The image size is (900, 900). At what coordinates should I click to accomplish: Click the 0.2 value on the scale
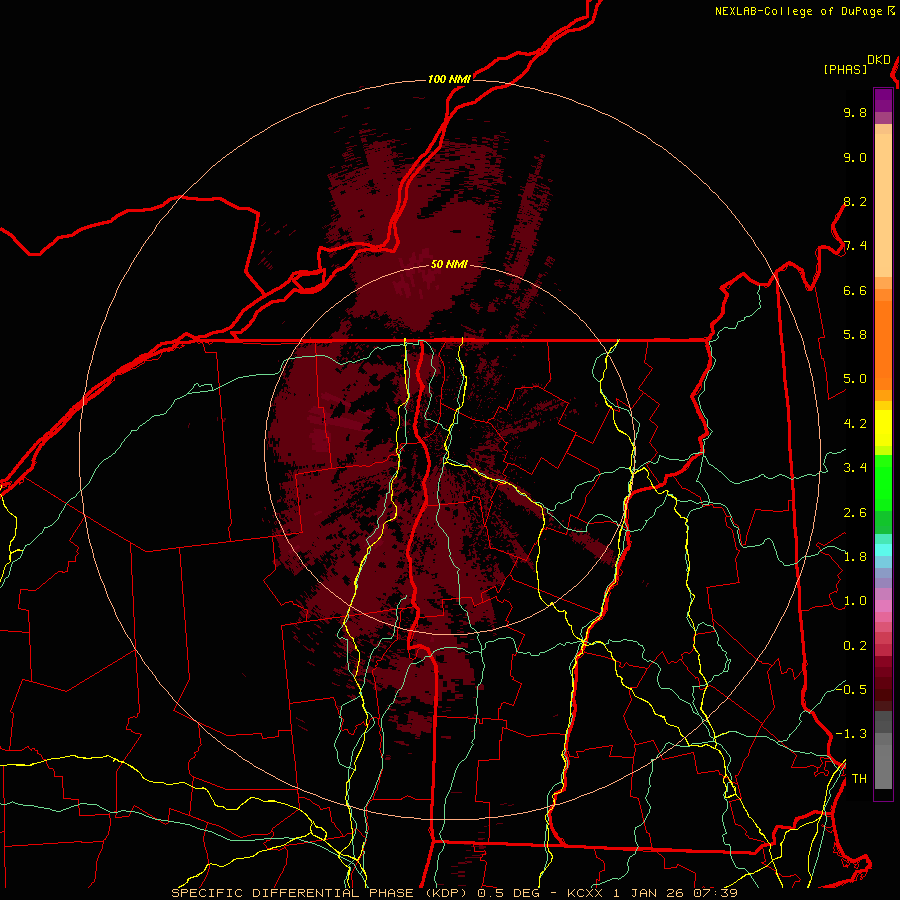pos(855,646)
